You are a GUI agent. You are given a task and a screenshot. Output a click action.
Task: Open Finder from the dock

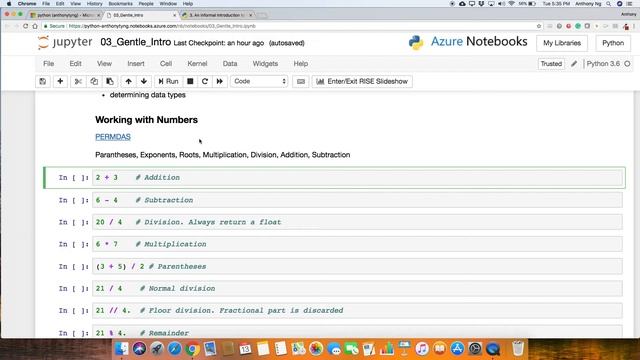click(121, 349)
